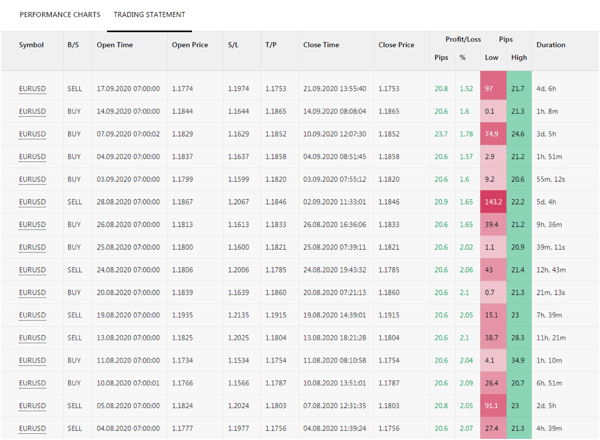Open EURUSD link for the 04.08.2020 trade
Viewport: 600px width, 440px height.
(x=32, y=429)
